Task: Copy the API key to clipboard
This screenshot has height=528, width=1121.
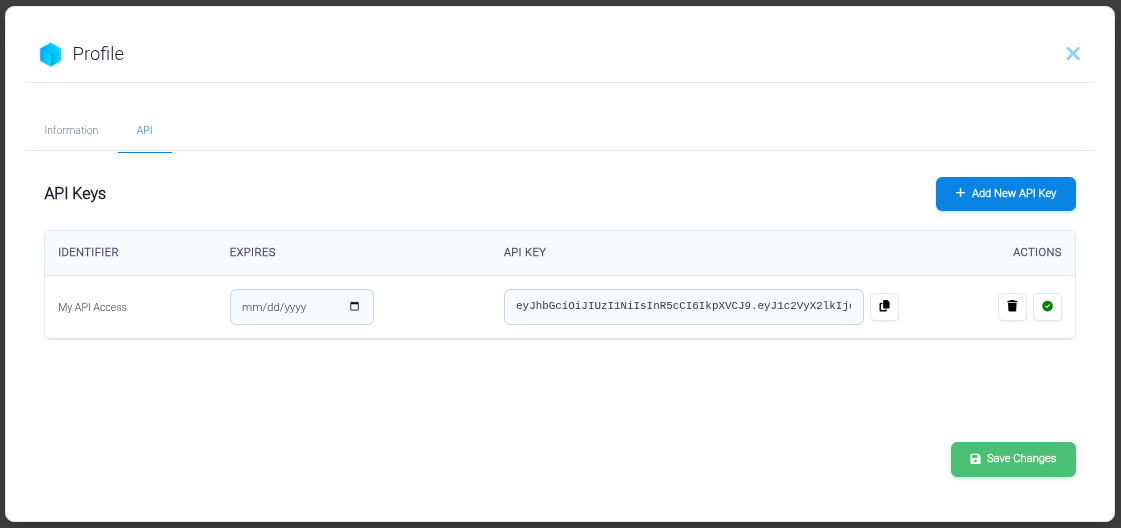Action: (884, 307)
